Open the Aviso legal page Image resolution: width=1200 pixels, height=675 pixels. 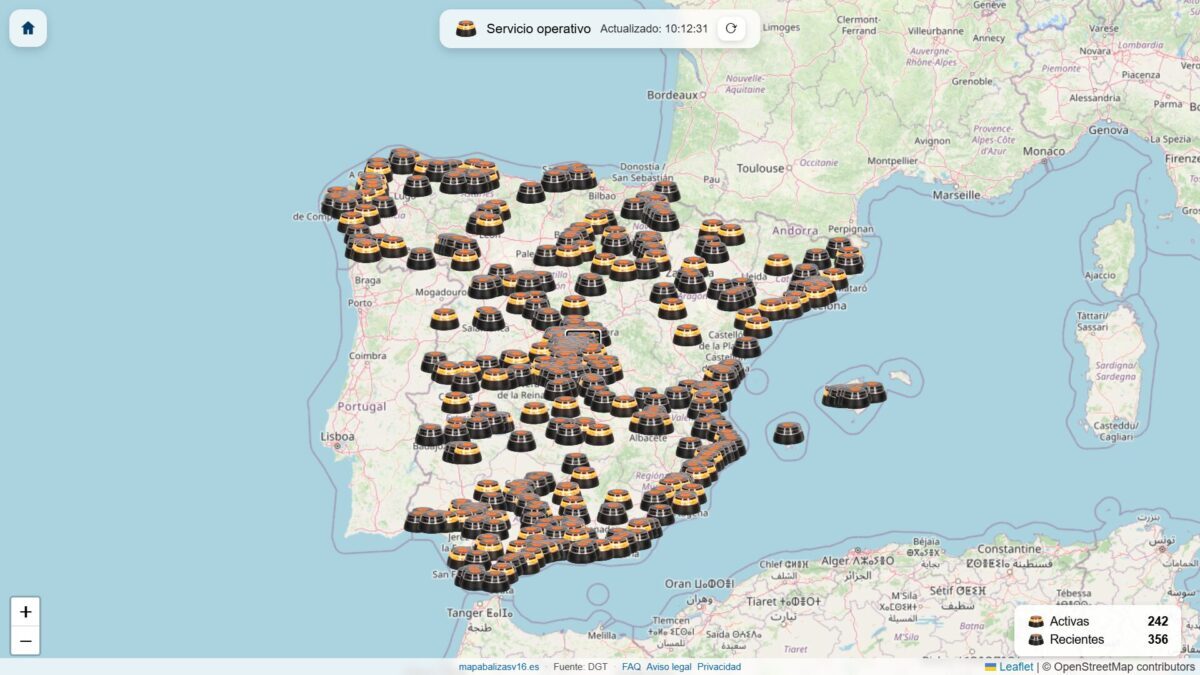pos(668,666)
